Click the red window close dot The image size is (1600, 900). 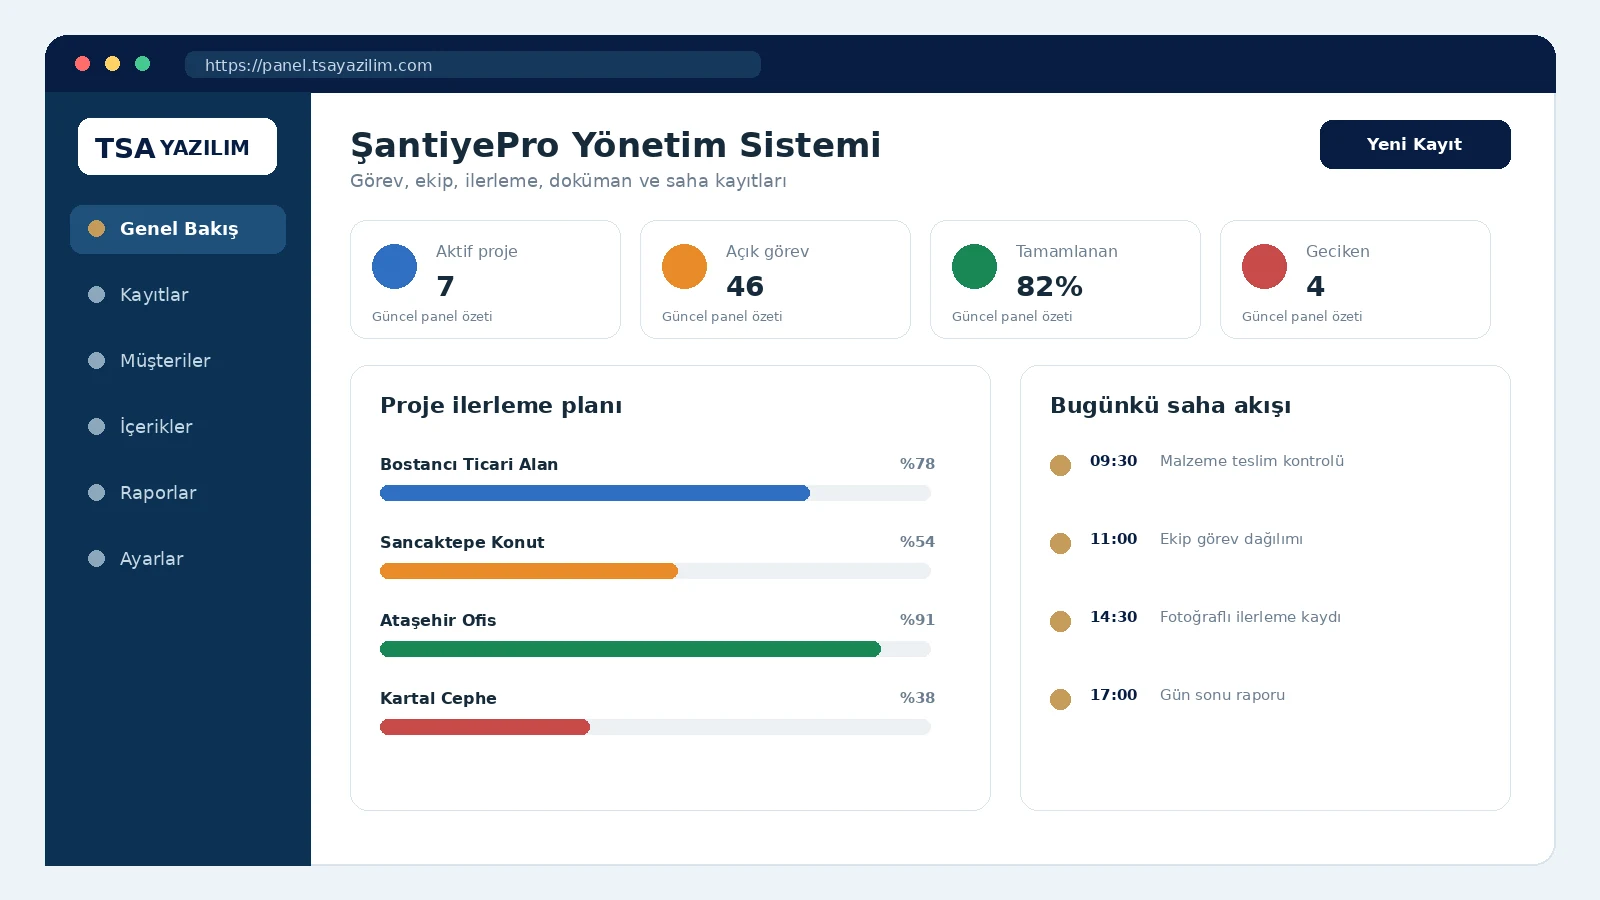click(83, 64)
